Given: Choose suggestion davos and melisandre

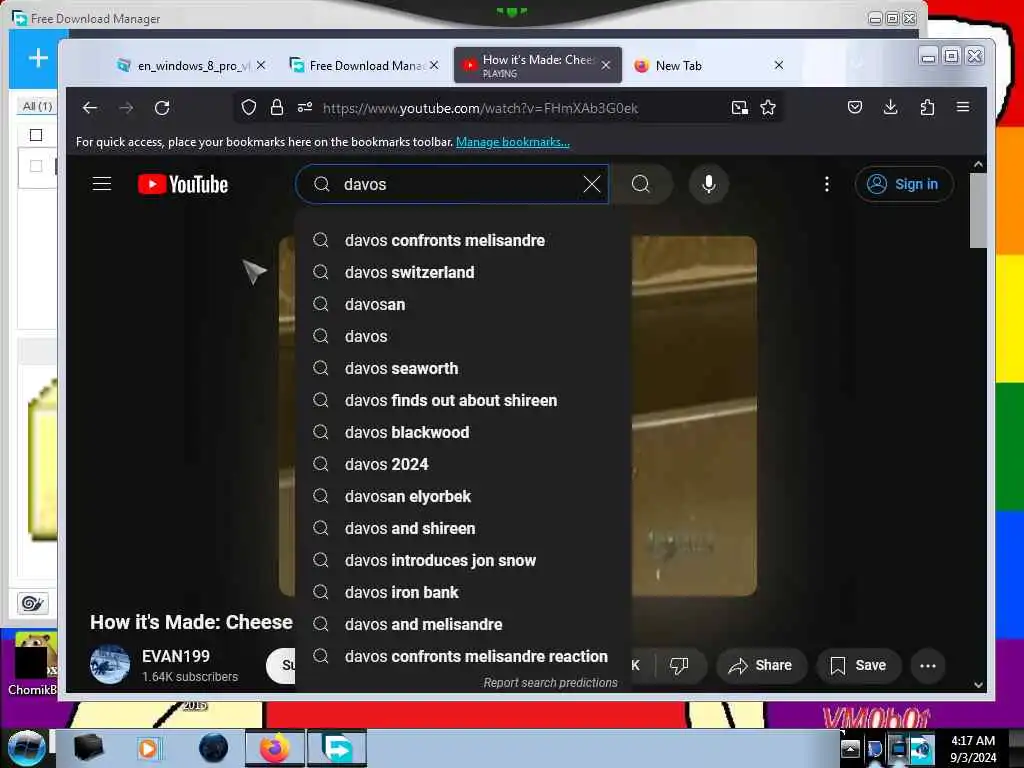Looking at the screenshot, I should pyautogui.click(x=464, y=624).
